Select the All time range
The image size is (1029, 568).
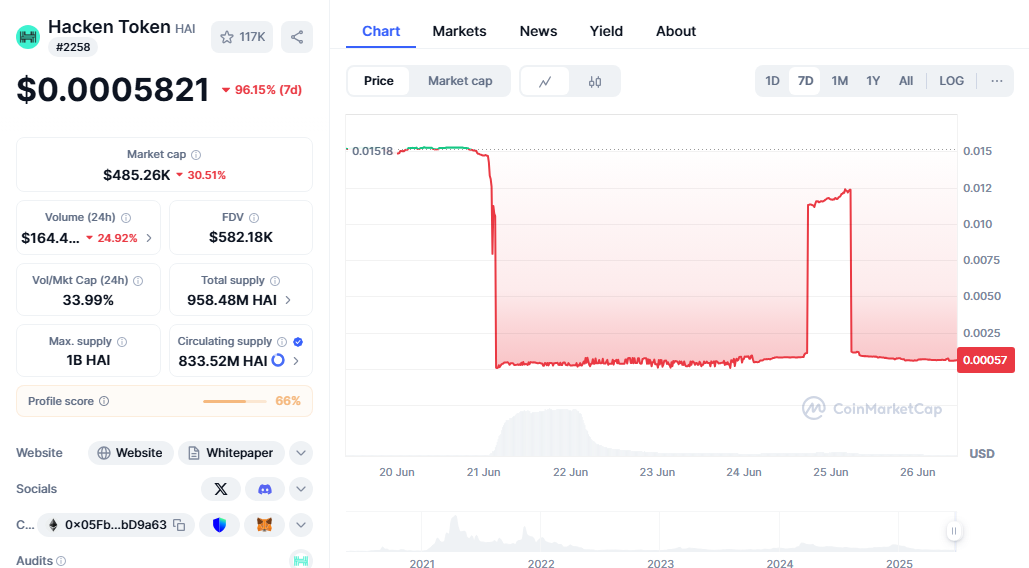click(x=906, y=81)
